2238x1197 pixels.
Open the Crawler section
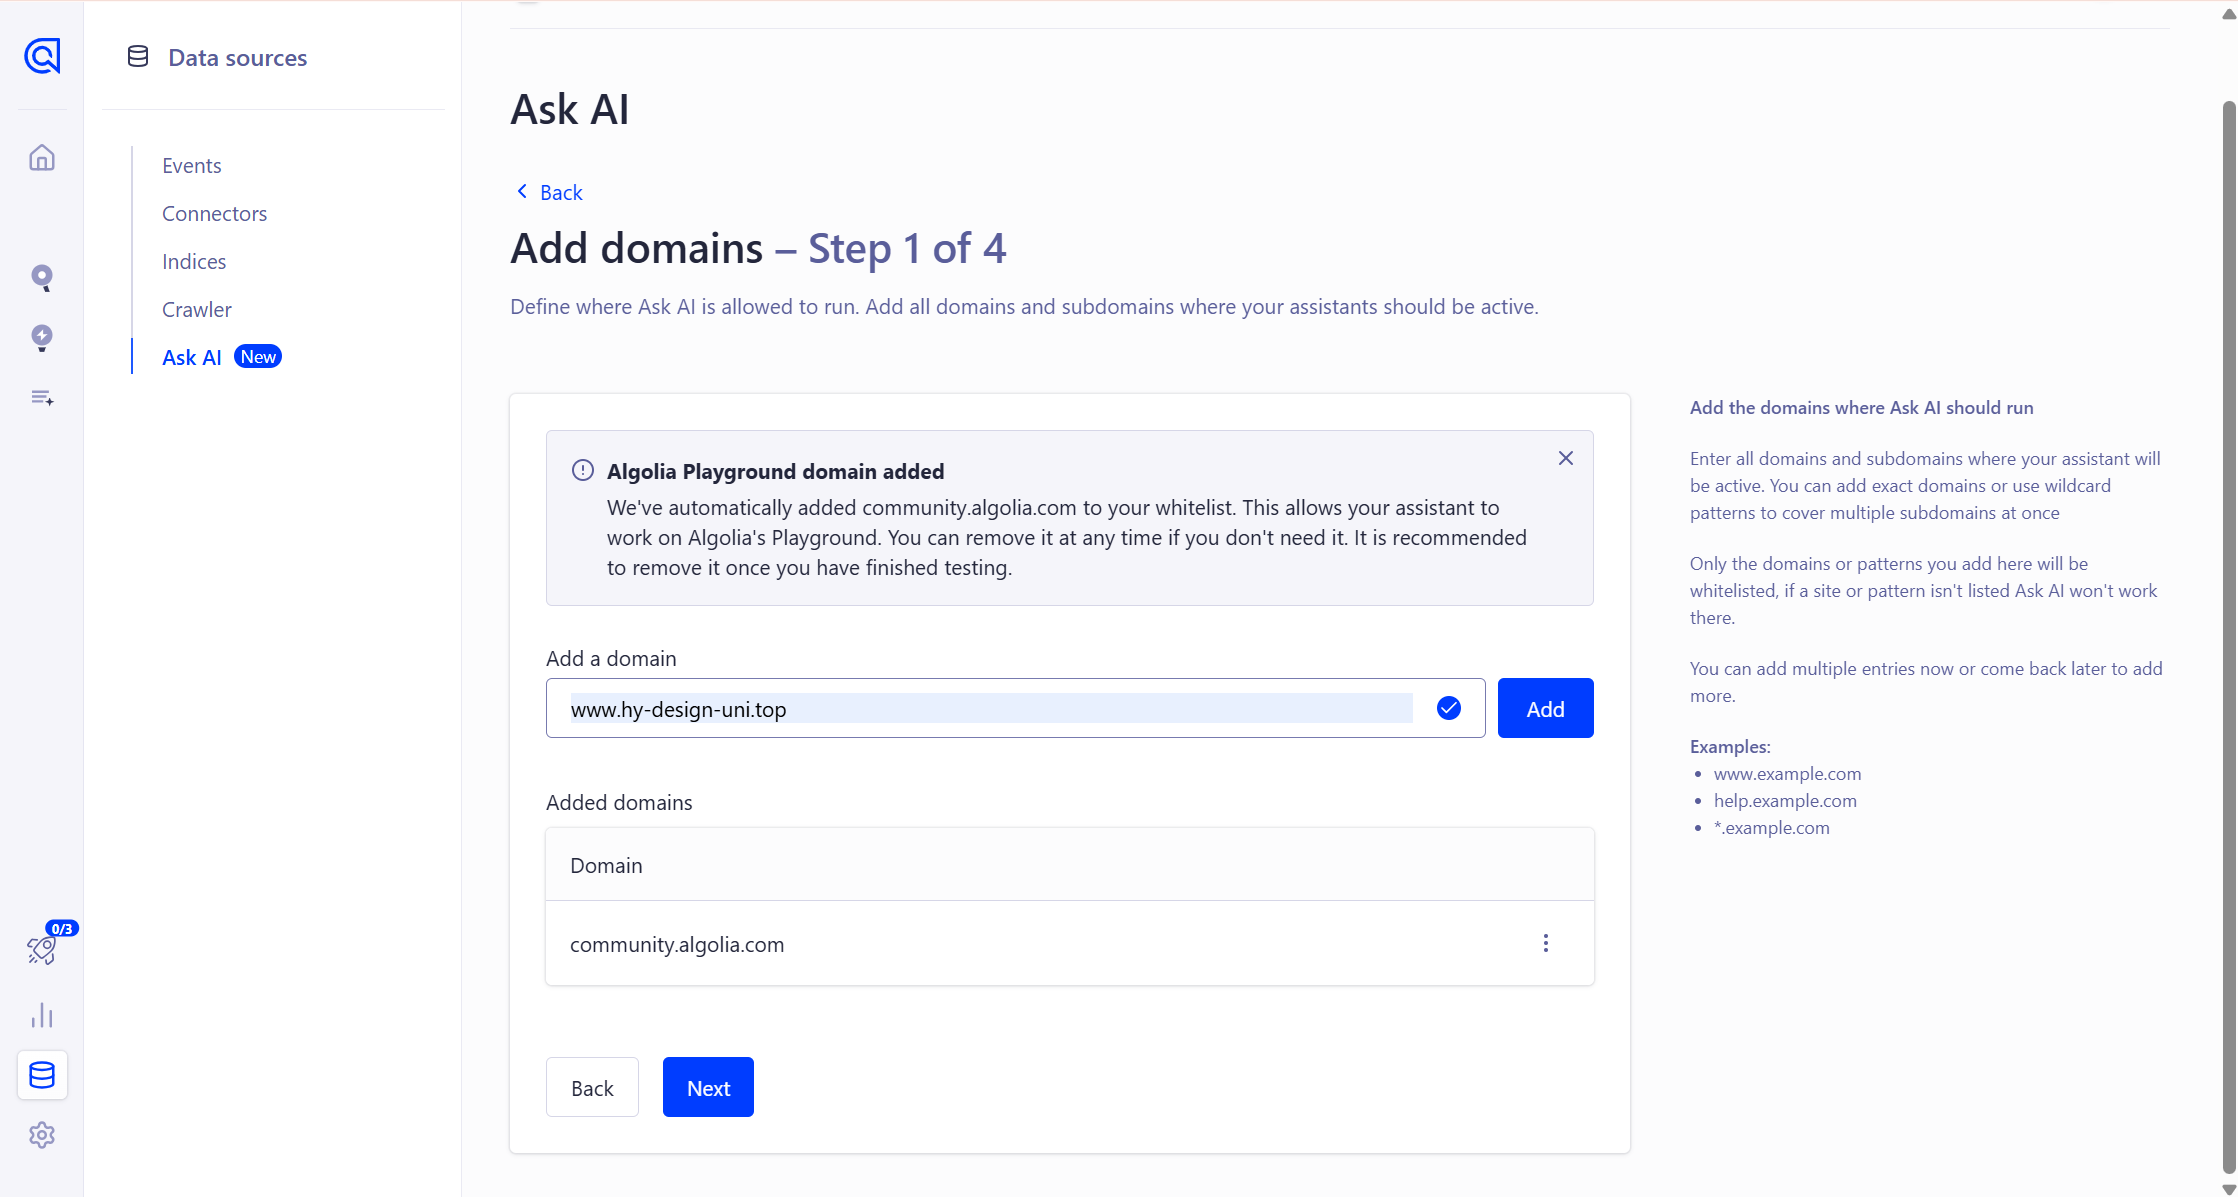(x=196, y=310)
